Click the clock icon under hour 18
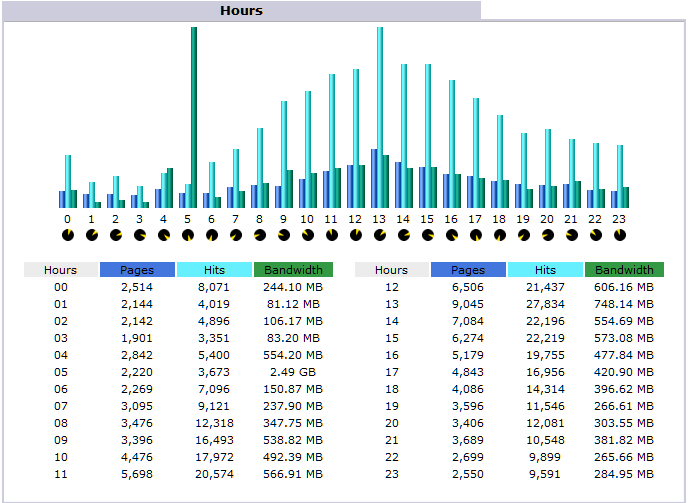Image resolution: width=692 pixels, height=503 pixels. [500, 235]
